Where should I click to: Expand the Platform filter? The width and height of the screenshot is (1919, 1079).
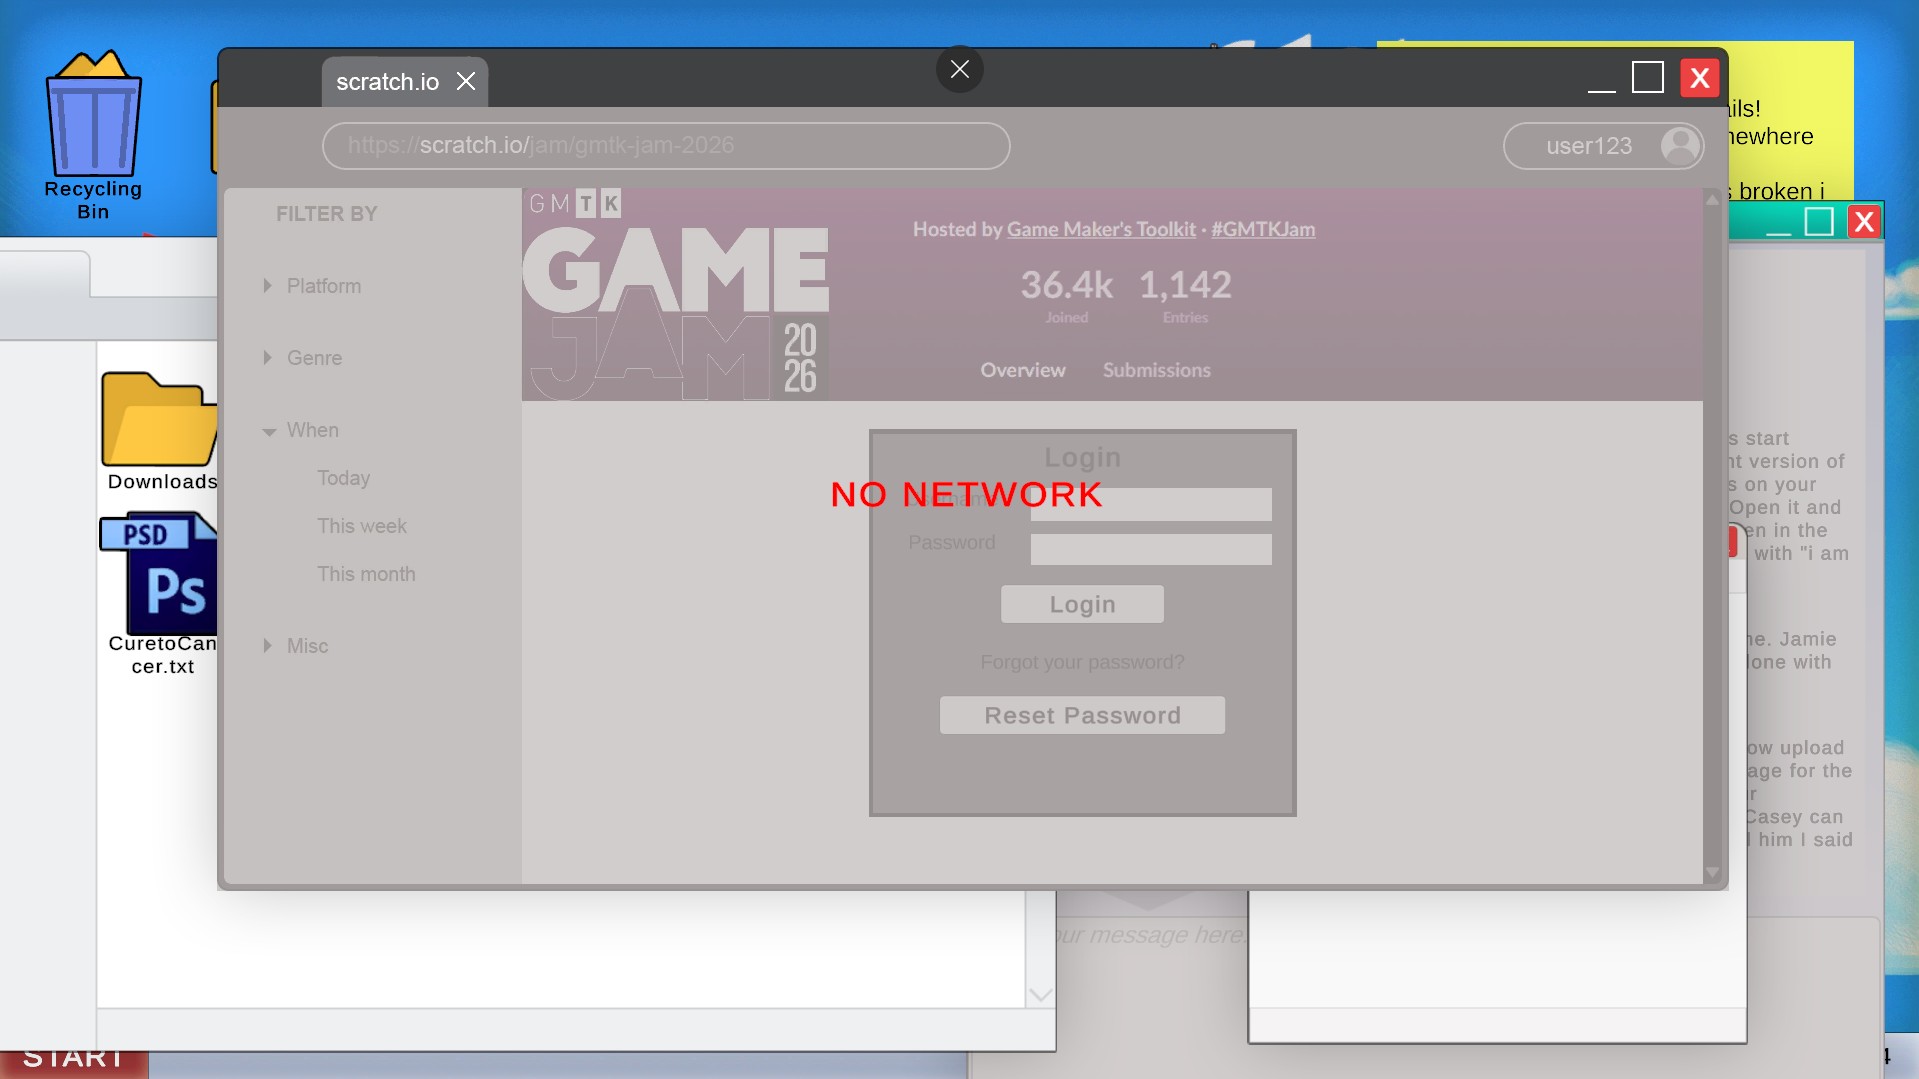(312, 286)
